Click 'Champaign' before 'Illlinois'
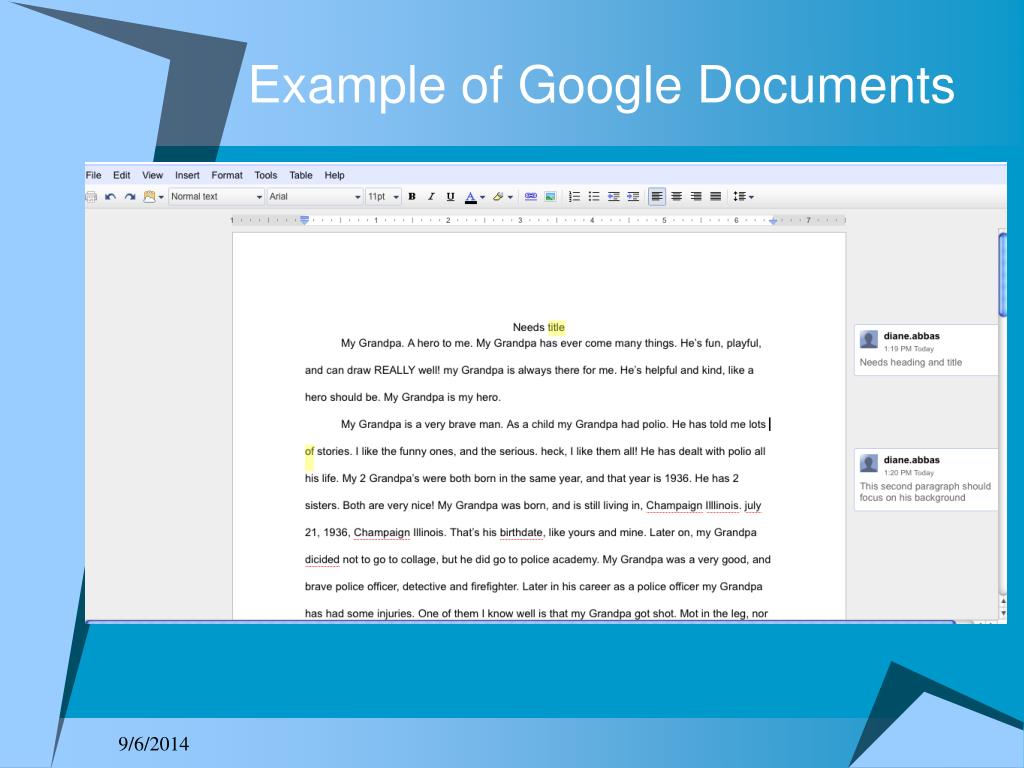This screenshot has width=1024, height=768. [x=674, y=505]
